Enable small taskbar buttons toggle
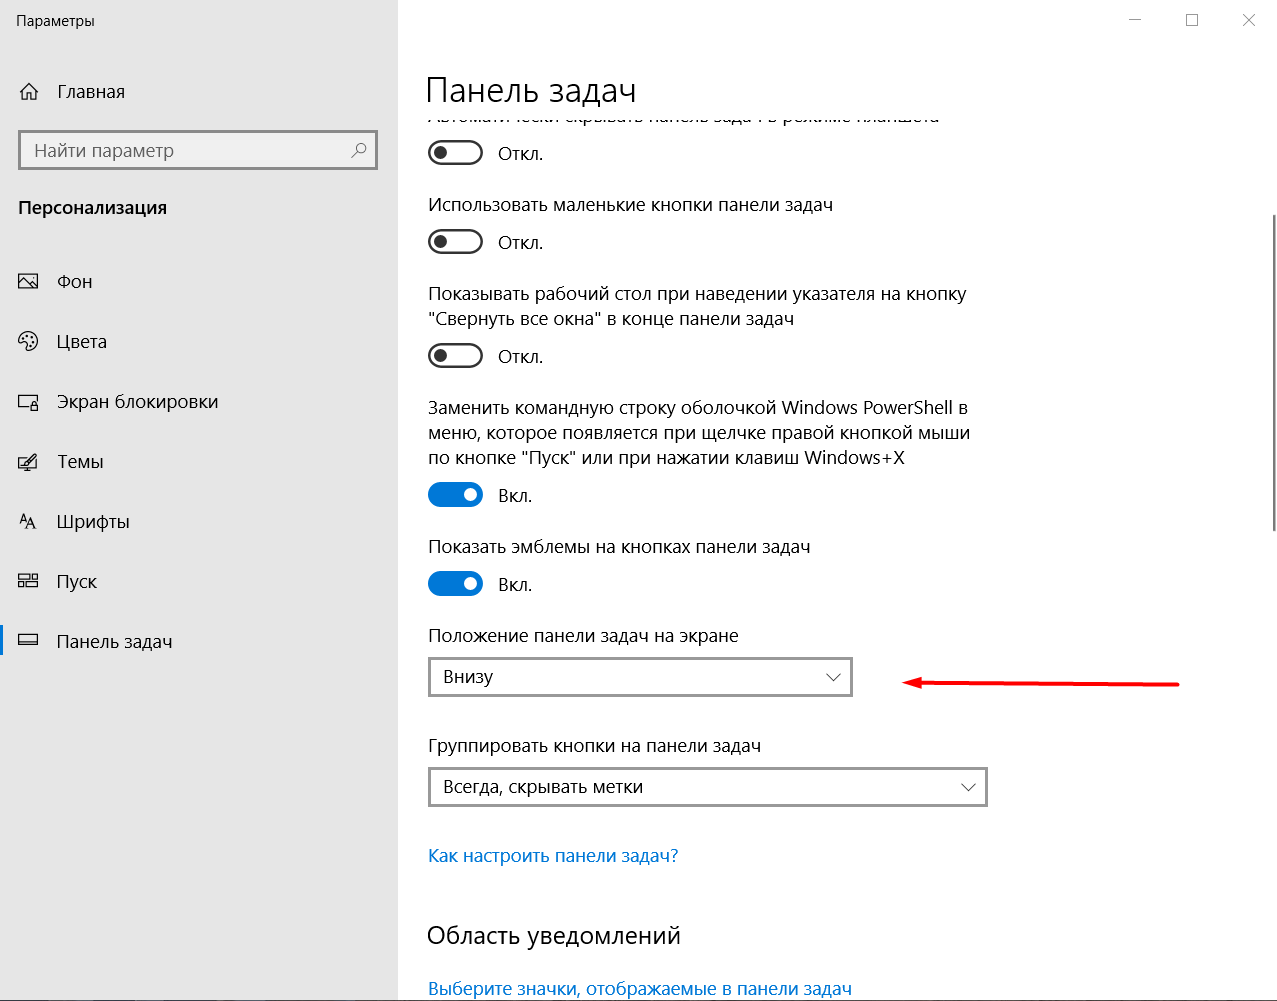The width and height of the screenshot is (1277, 1001). tap(455, 242)
